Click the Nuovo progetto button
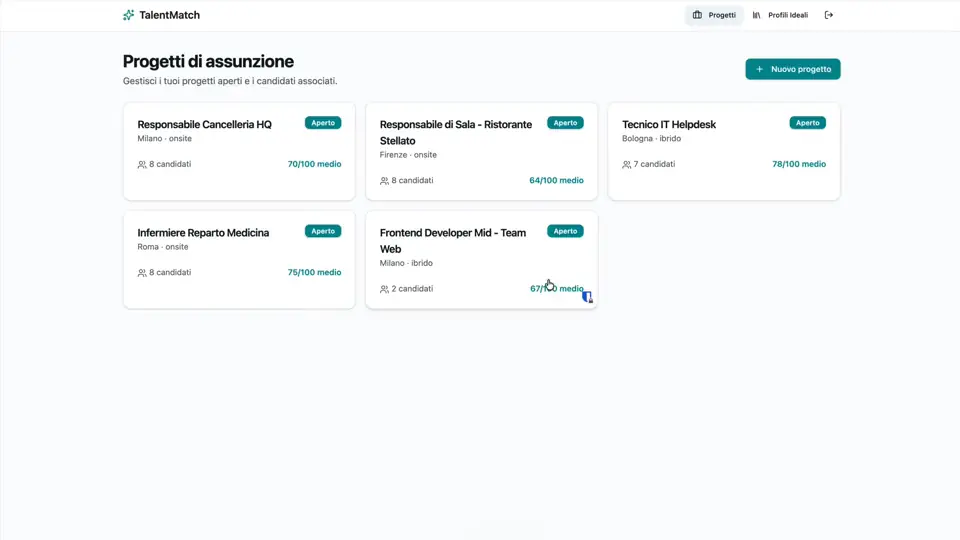 (x=793, y=69)
